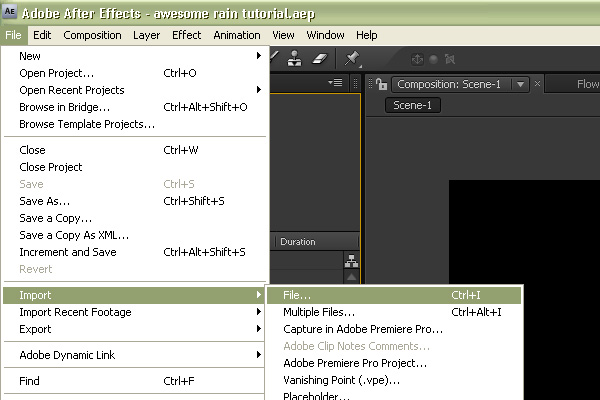Select the Clone Stamp tool
Screen dimensions: 600x400
pos(294,59)
